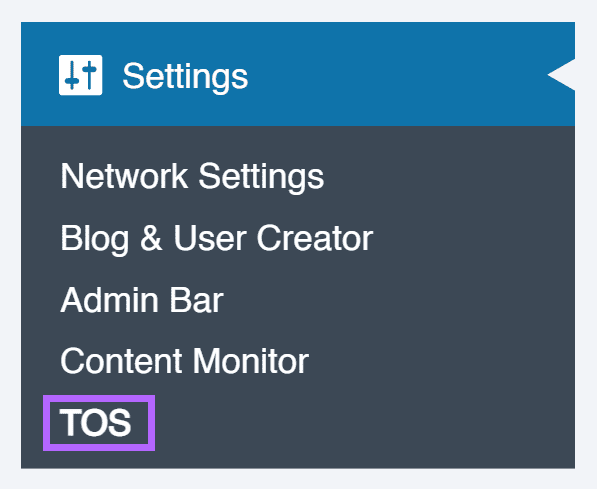Click the Settings sliders icon
The width and height of the screenshot is (597, 489).
(x=80, y=75)
